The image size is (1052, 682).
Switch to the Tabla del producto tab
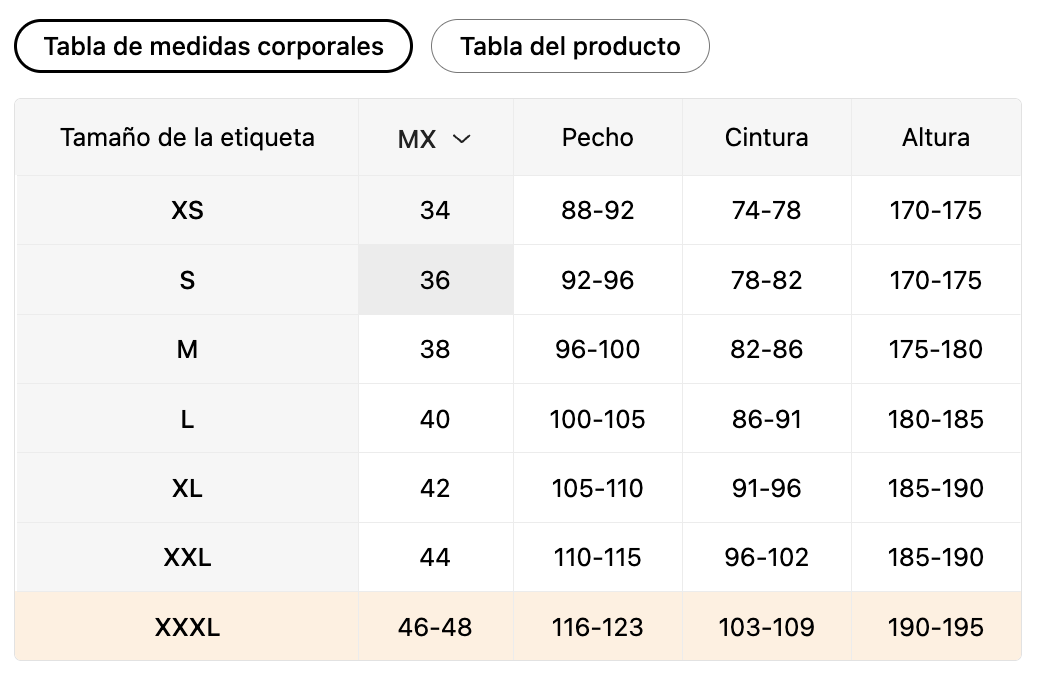tap(570, 46)
